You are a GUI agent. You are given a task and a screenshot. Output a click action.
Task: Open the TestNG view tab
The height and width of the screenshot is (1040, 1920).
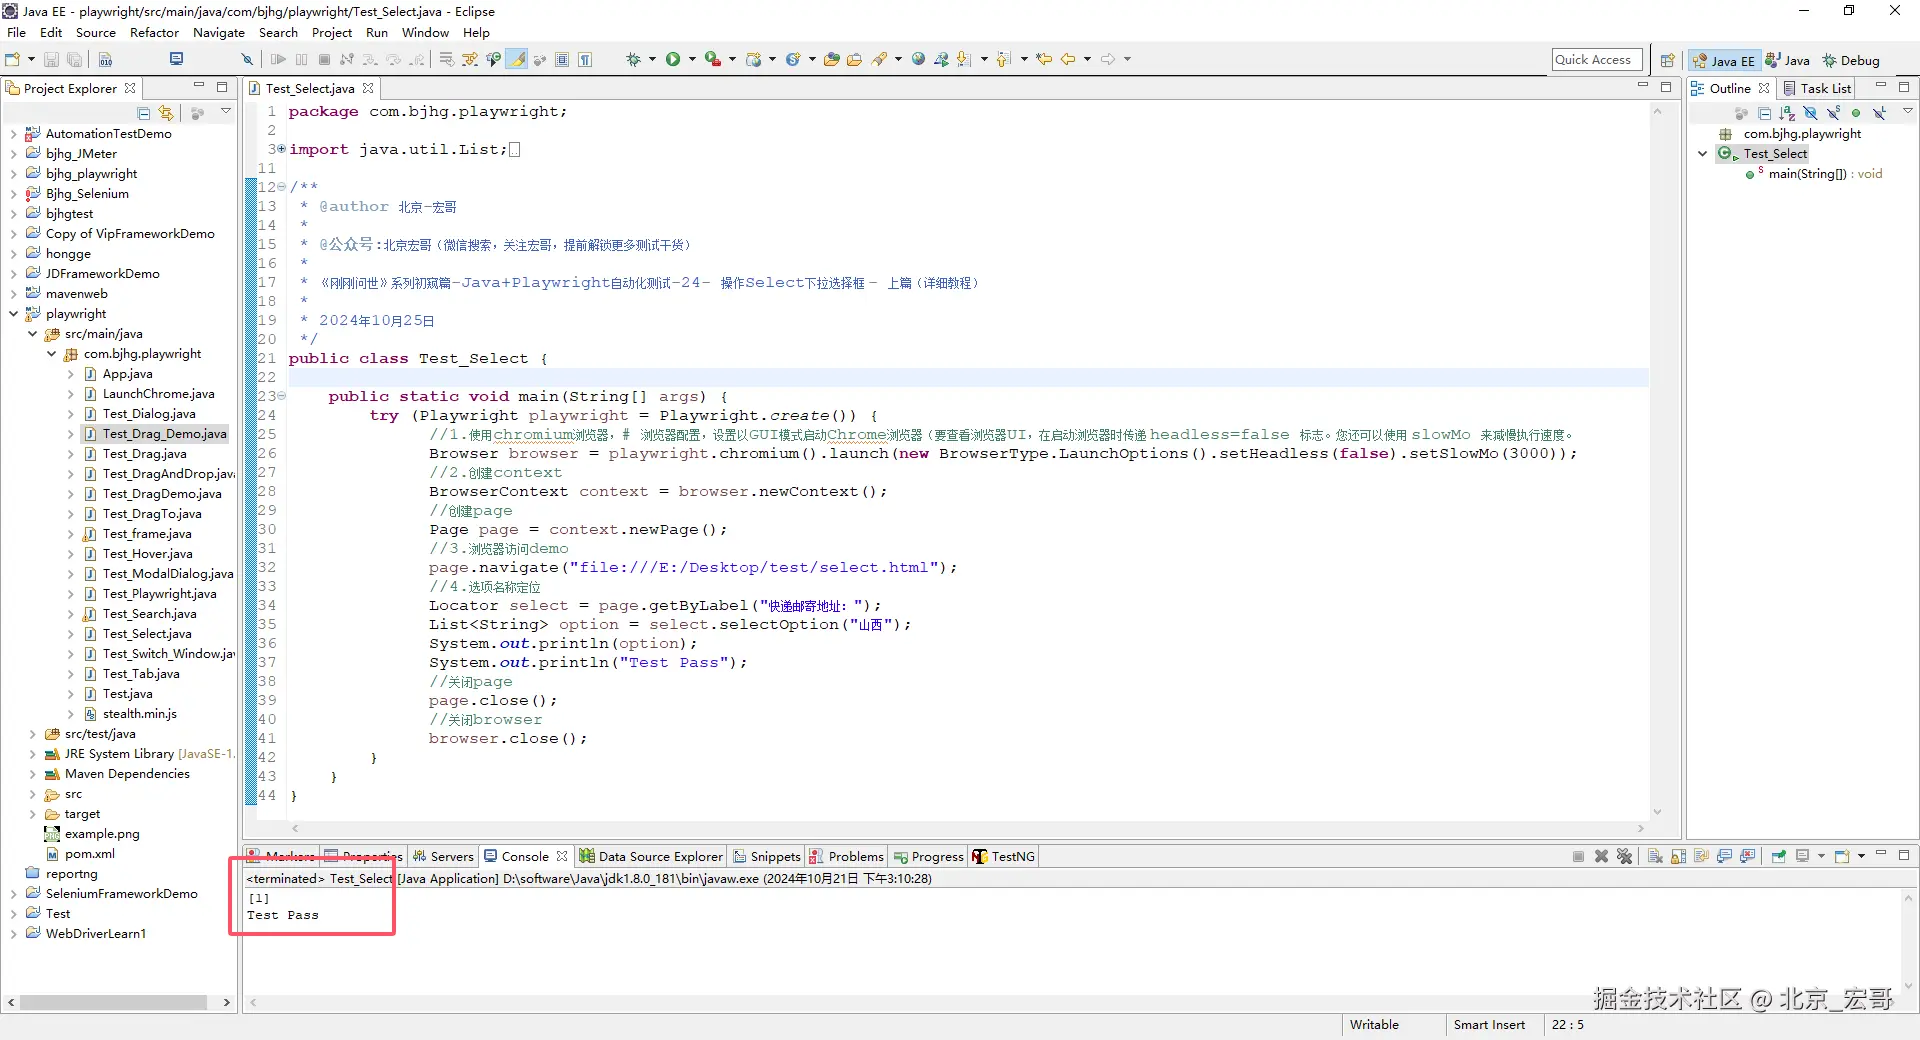[x=1004, y=856]
